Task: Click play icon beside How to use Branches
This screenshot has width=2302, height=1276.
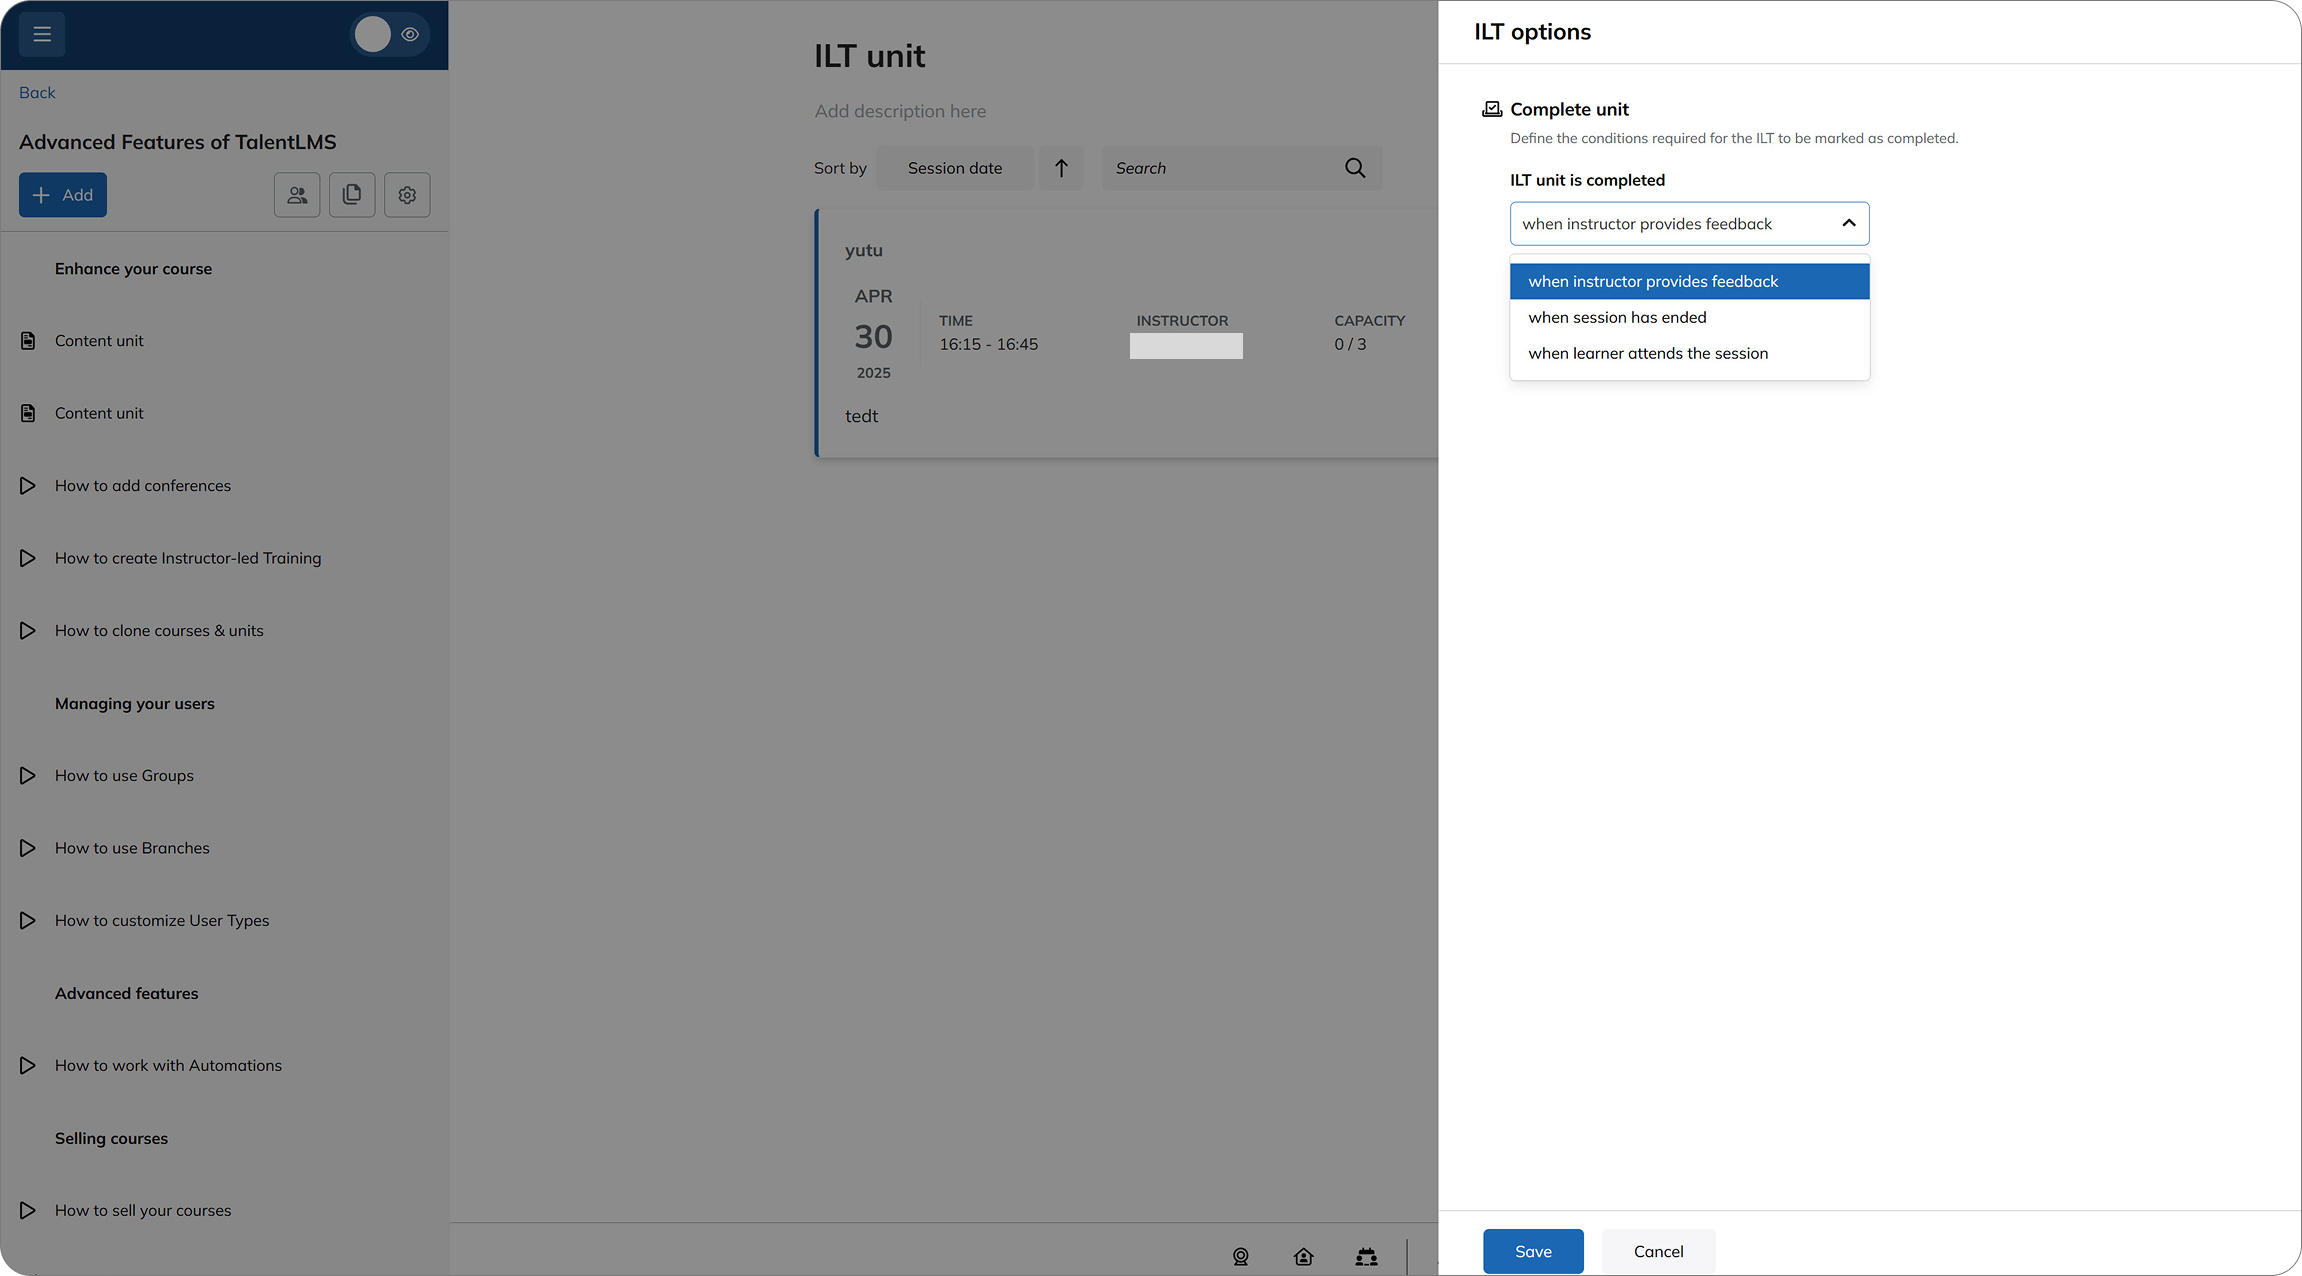Action: tap(28, 848)
